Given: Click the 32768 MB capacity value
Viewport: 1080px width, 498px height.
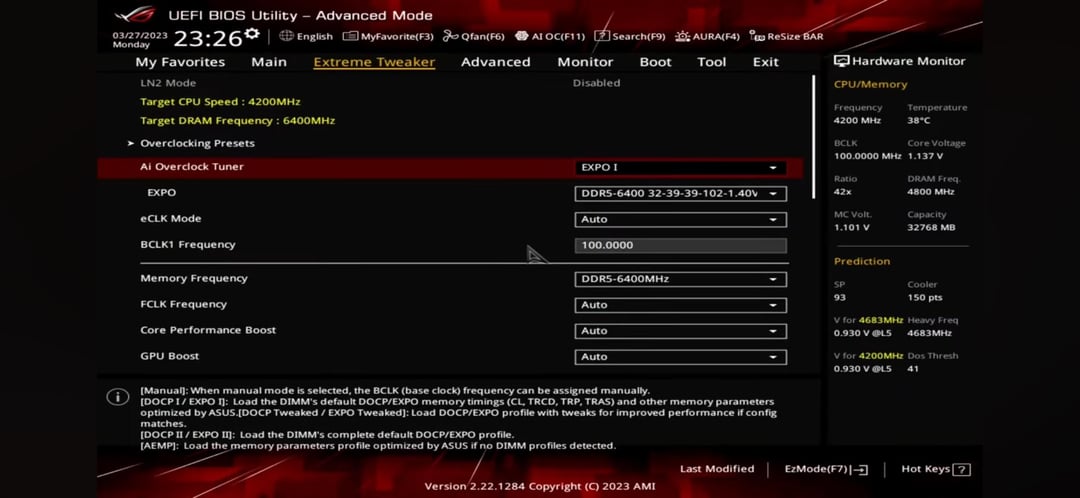Looking at the screenshot, I should [x=931, y=227].
